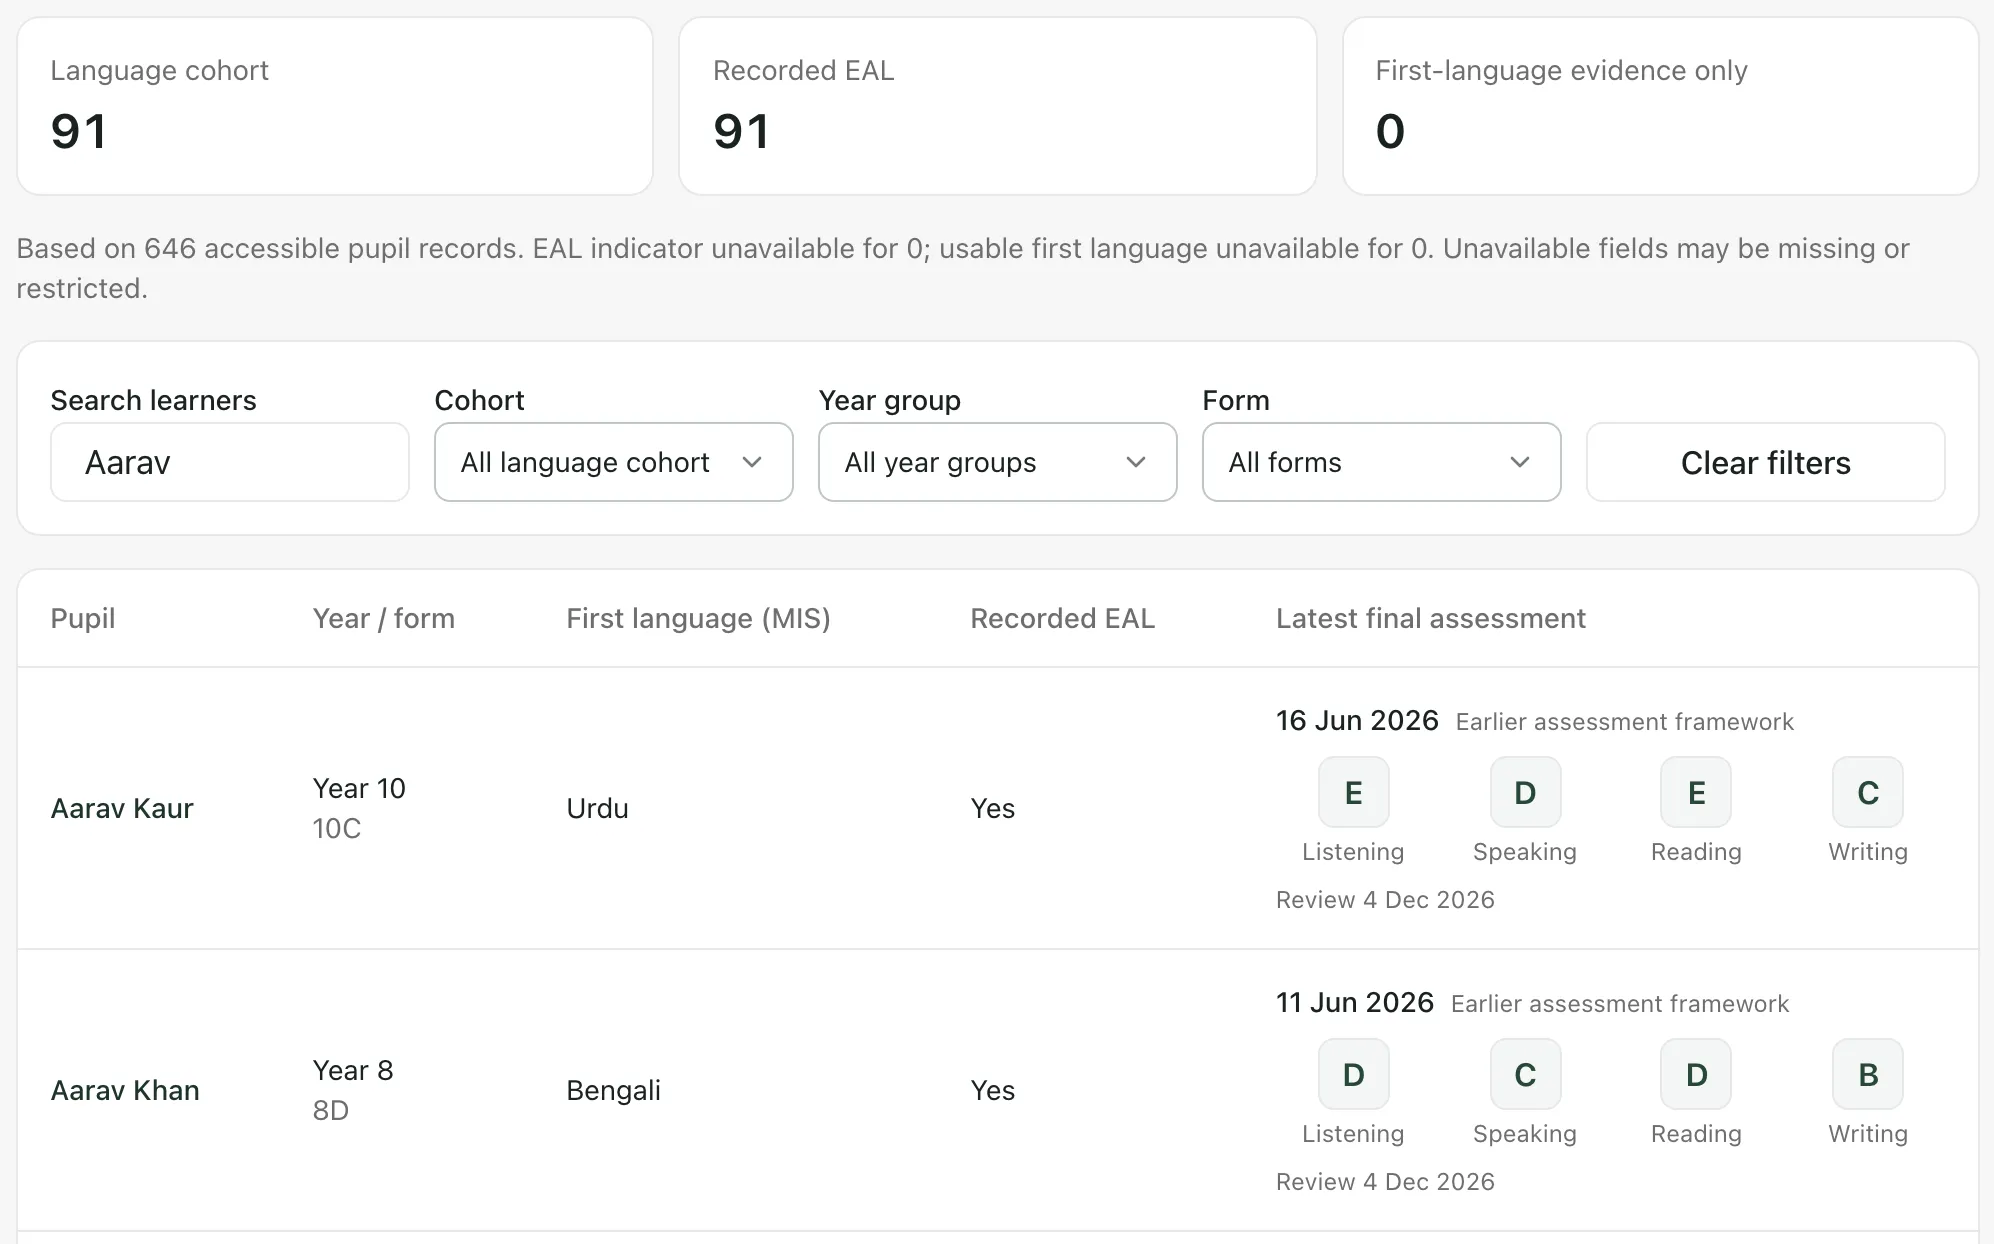Click Yes under Recorded EAL for Aarav Khan
Screen dimensions: 1994x1244
(x=992, y=1090)
